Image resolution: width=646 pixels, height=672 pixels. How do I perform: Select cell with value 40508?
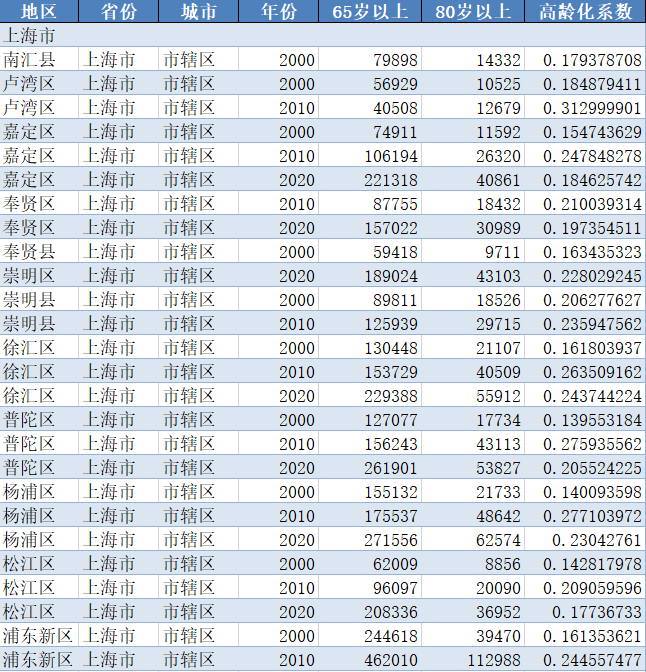pos(370,107)
